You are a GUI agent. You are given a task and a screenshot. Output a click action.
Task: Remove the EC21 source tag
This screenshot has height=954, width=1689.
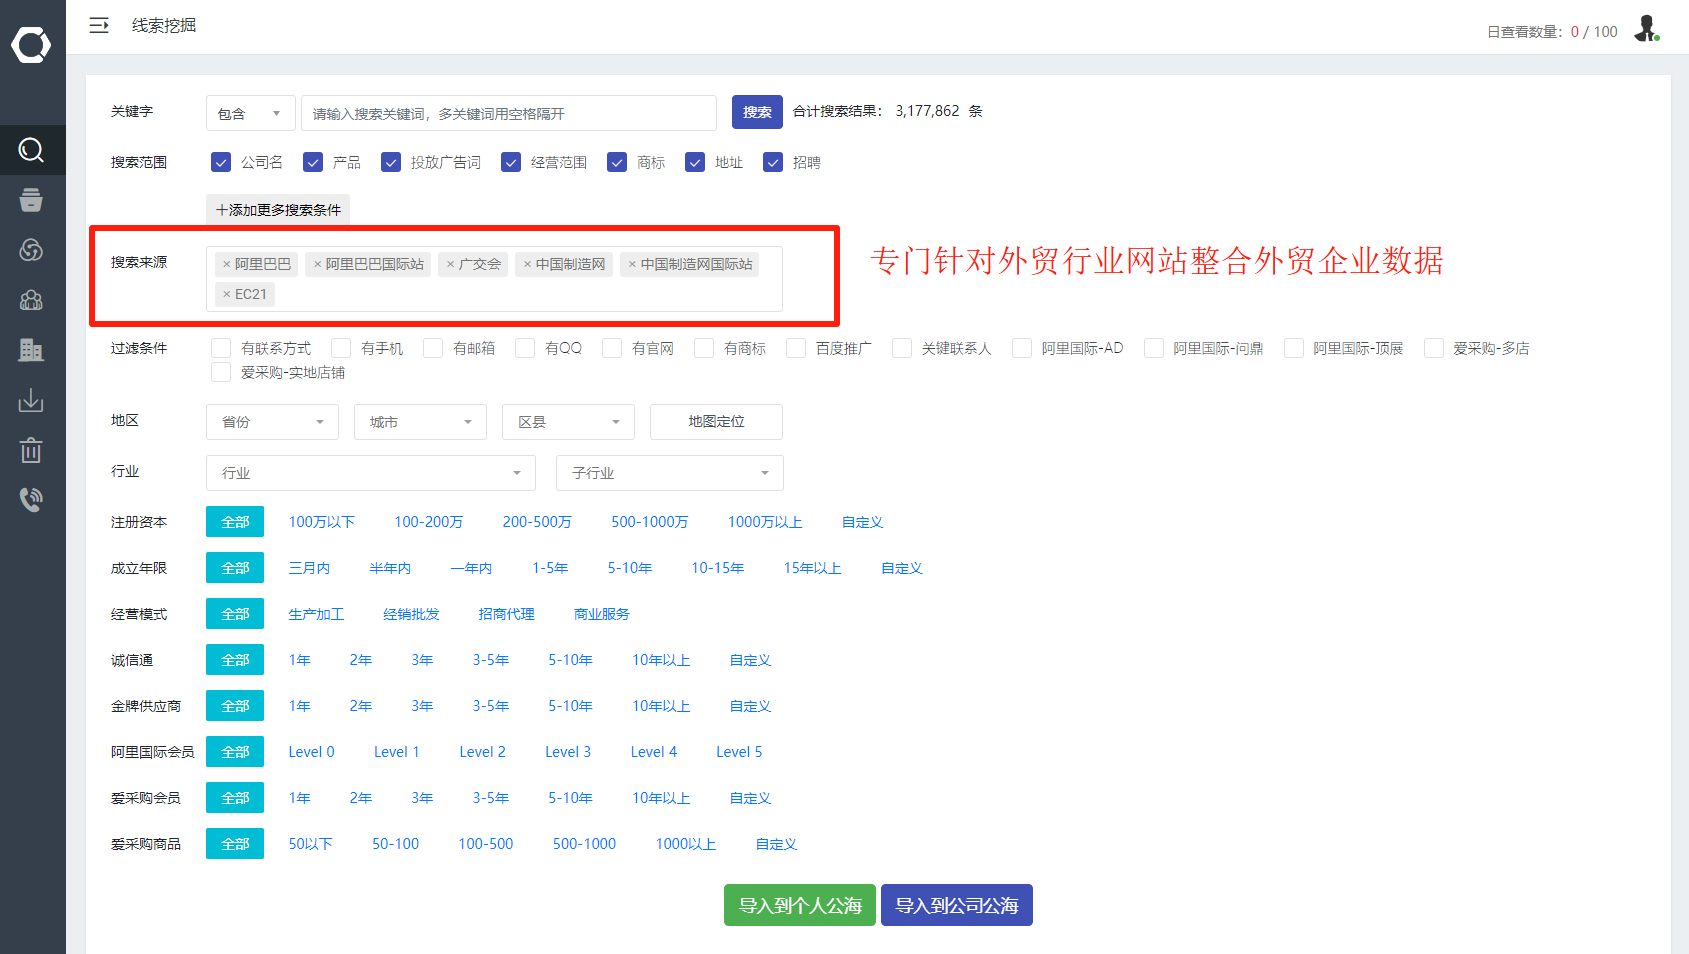pos(227,294)
